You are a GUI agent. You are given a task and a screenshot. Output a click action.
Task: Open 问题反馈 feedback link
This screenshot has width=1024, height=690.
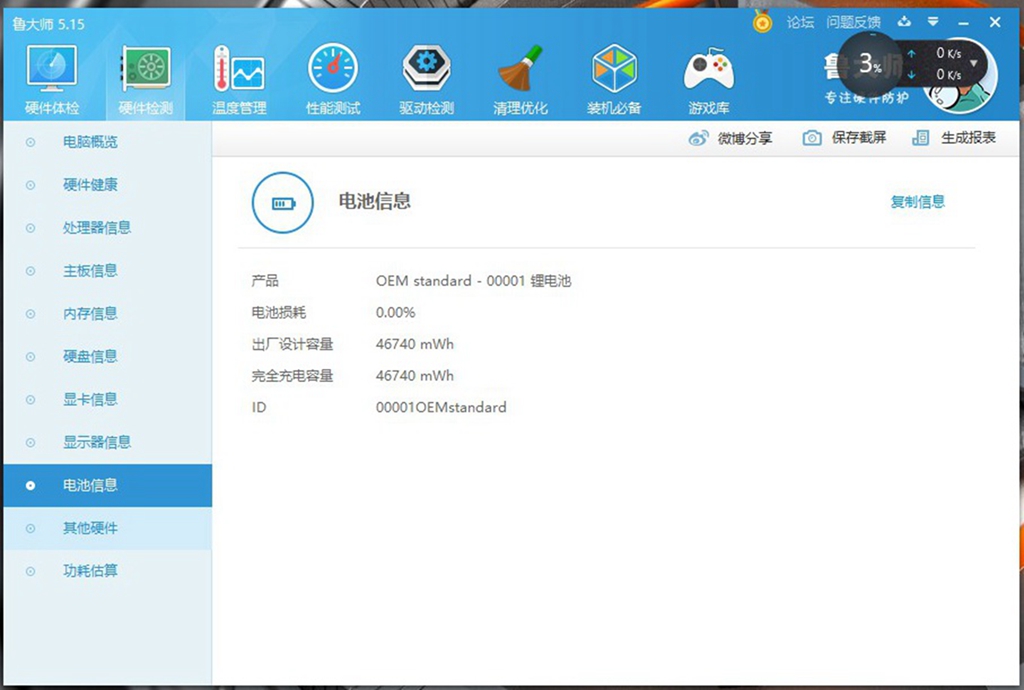click(854, 22)
